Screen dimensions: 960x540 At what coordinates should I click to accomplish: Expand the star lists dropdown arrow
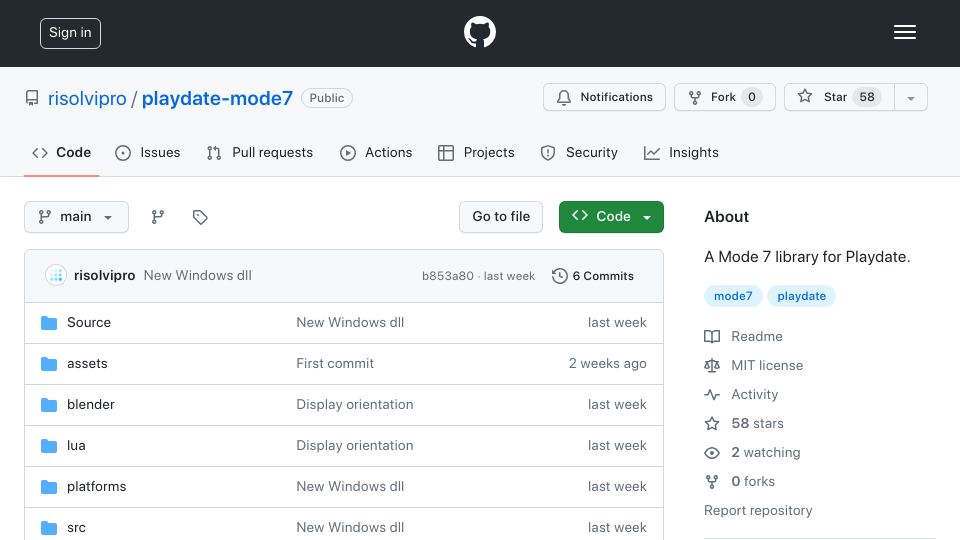tap(911, 97)
